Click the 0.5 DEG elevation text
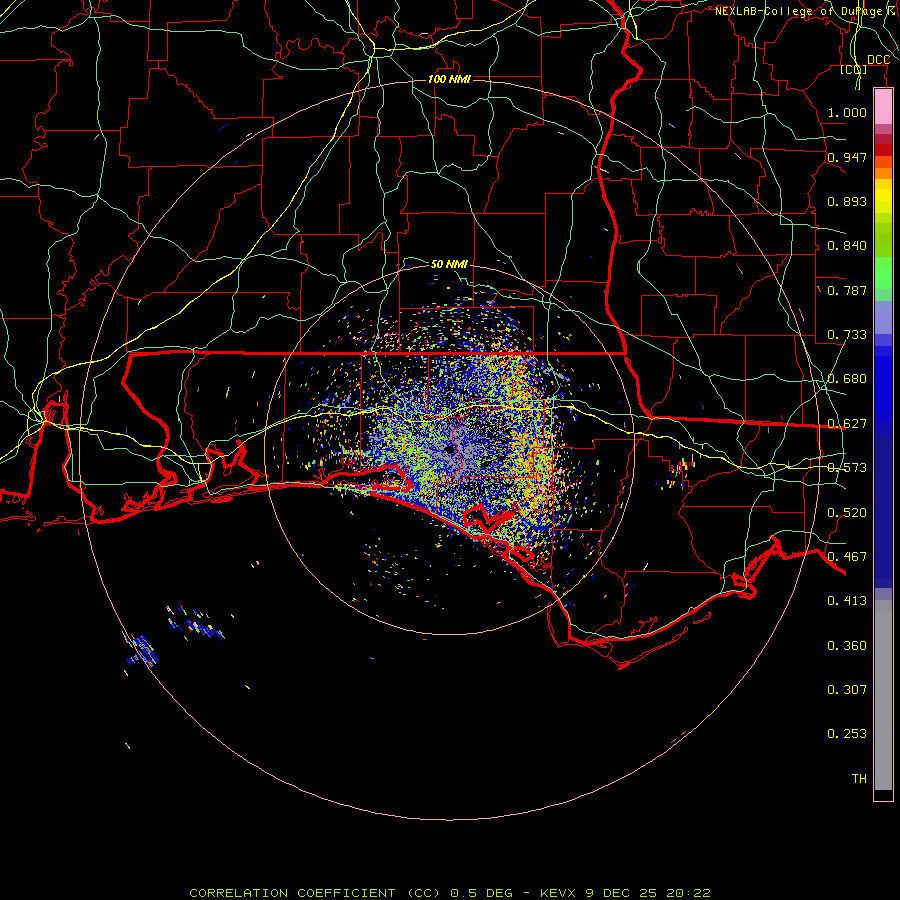This screenshot has width=900, height=900. [x=481, y=893]
